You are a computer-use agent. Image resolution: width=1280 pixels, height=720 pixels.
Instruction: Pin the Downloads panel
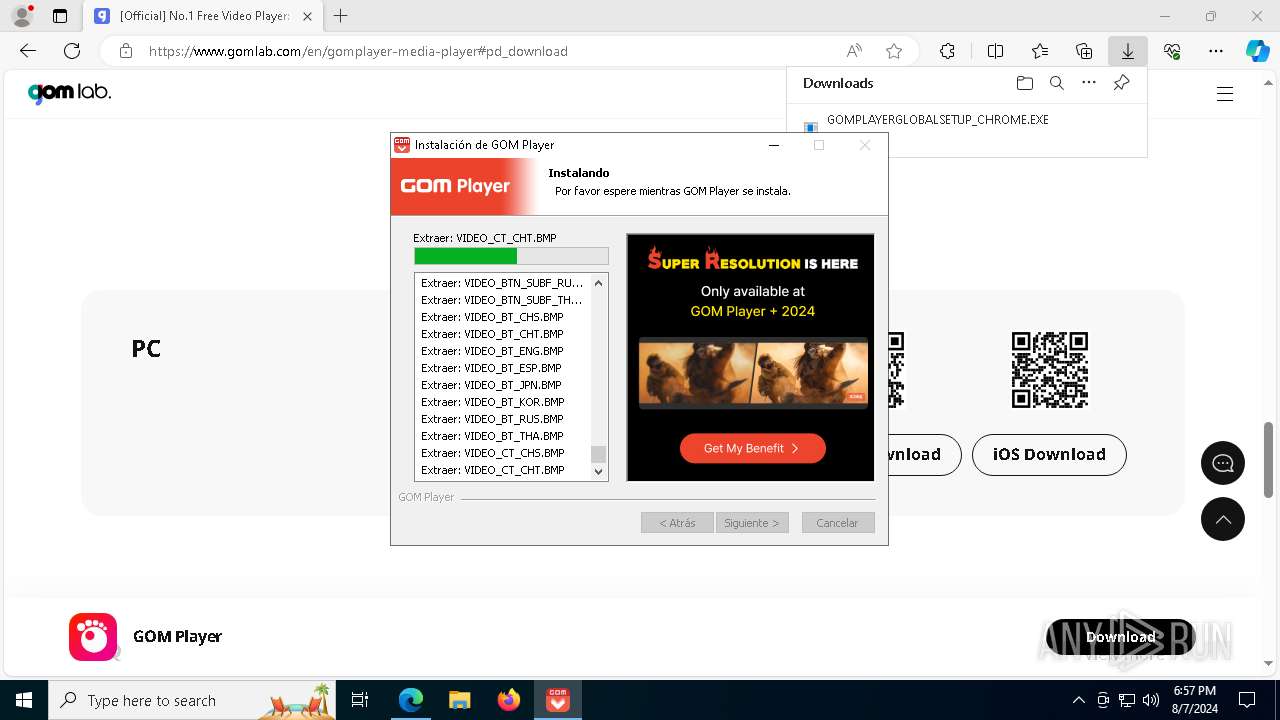point(1121,83)
